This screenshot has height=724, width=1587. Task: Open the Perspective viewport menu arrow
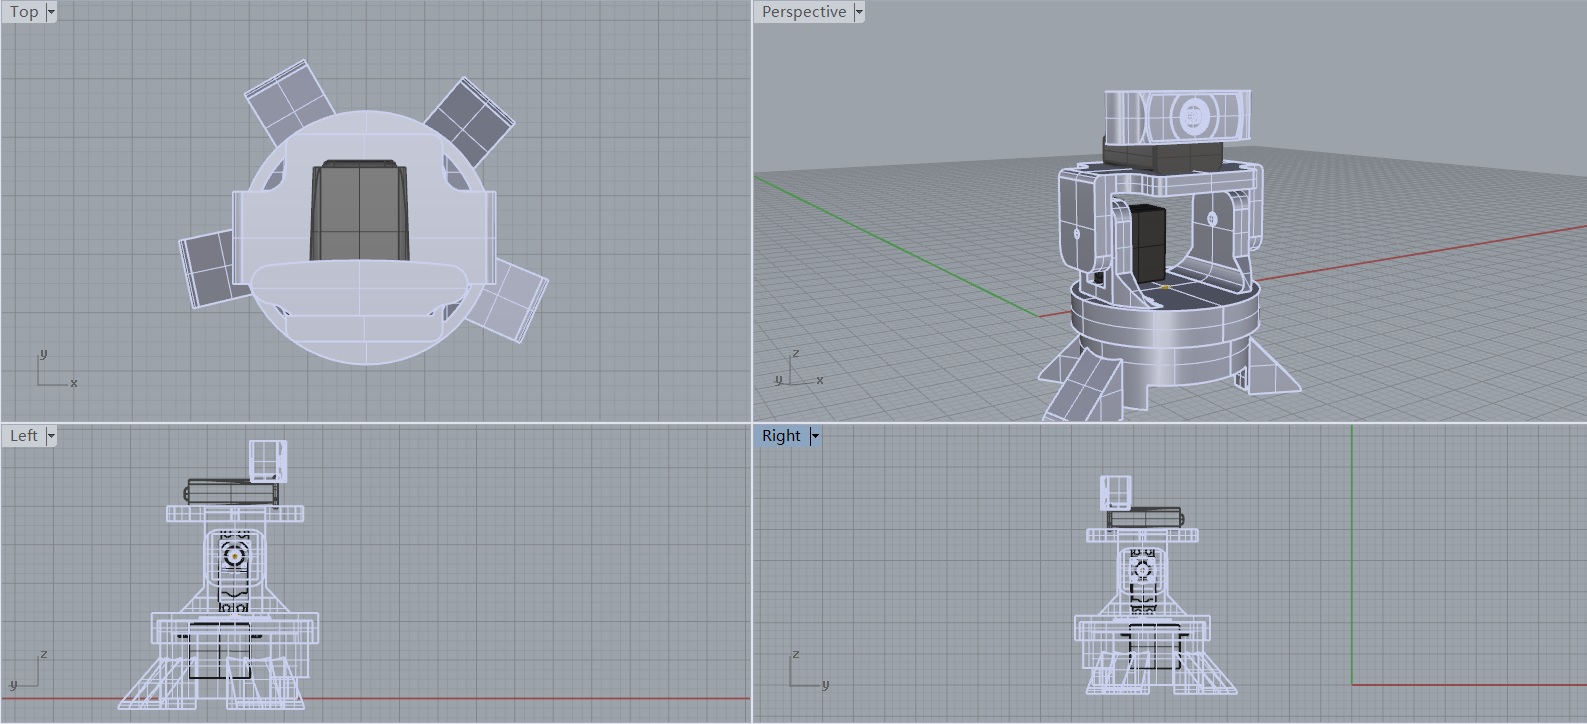tap(859, 12)
